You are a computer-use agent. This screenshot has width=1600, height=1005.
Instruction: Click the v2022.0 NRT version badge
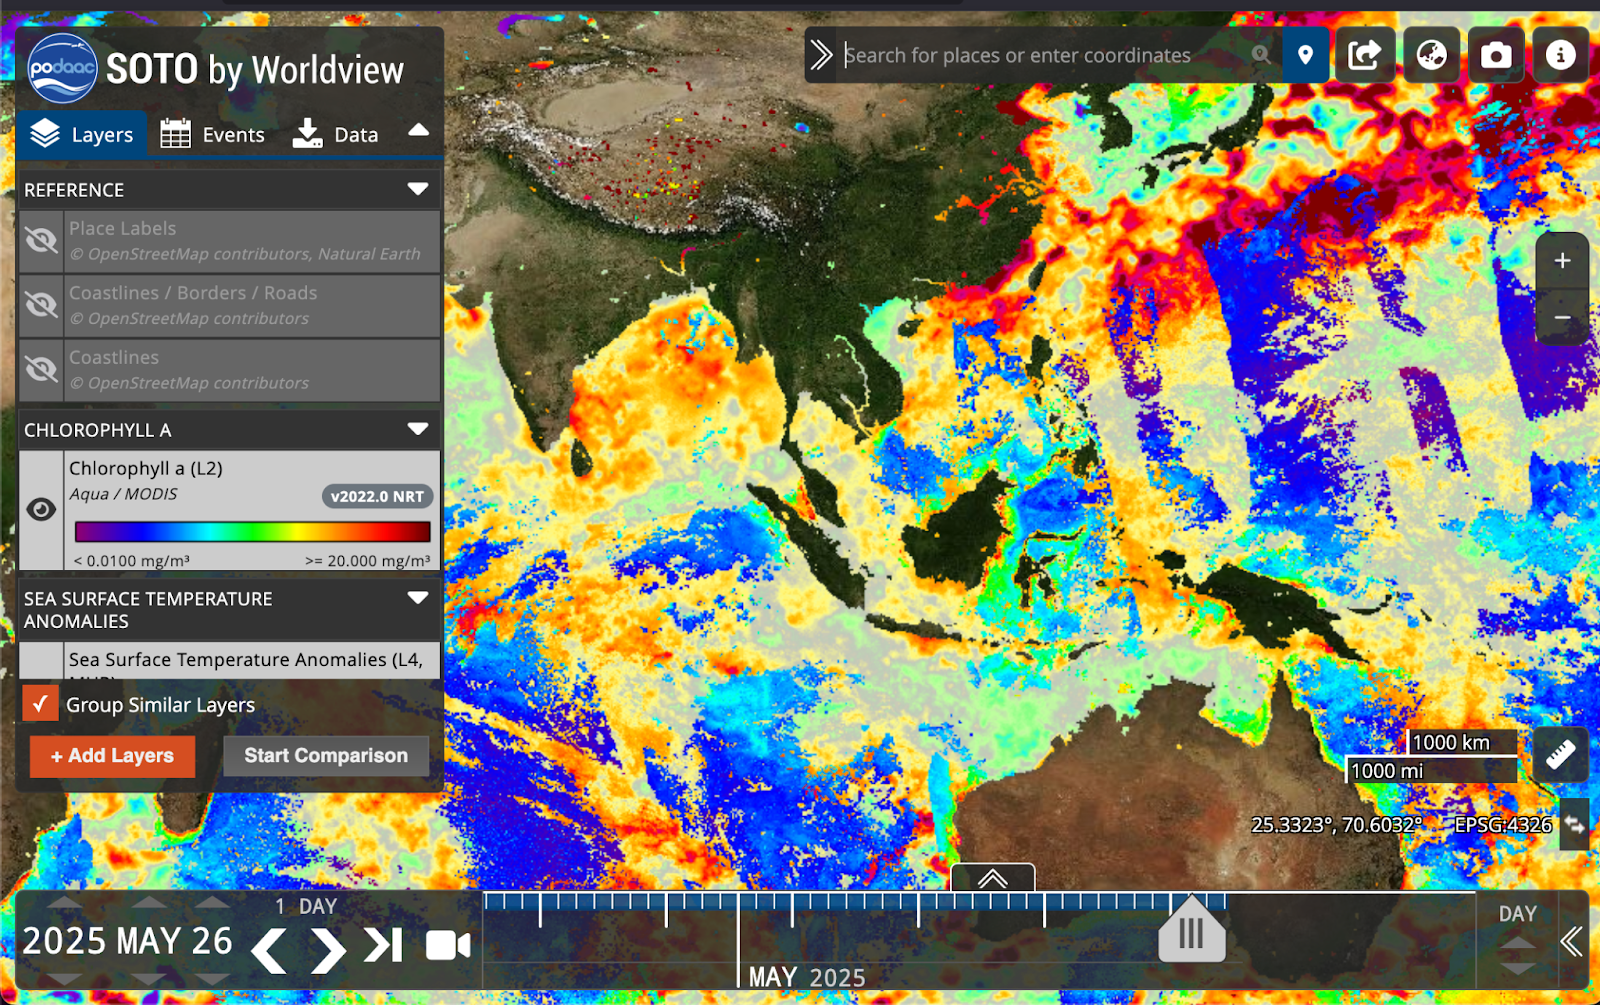(x=378, y=496)
